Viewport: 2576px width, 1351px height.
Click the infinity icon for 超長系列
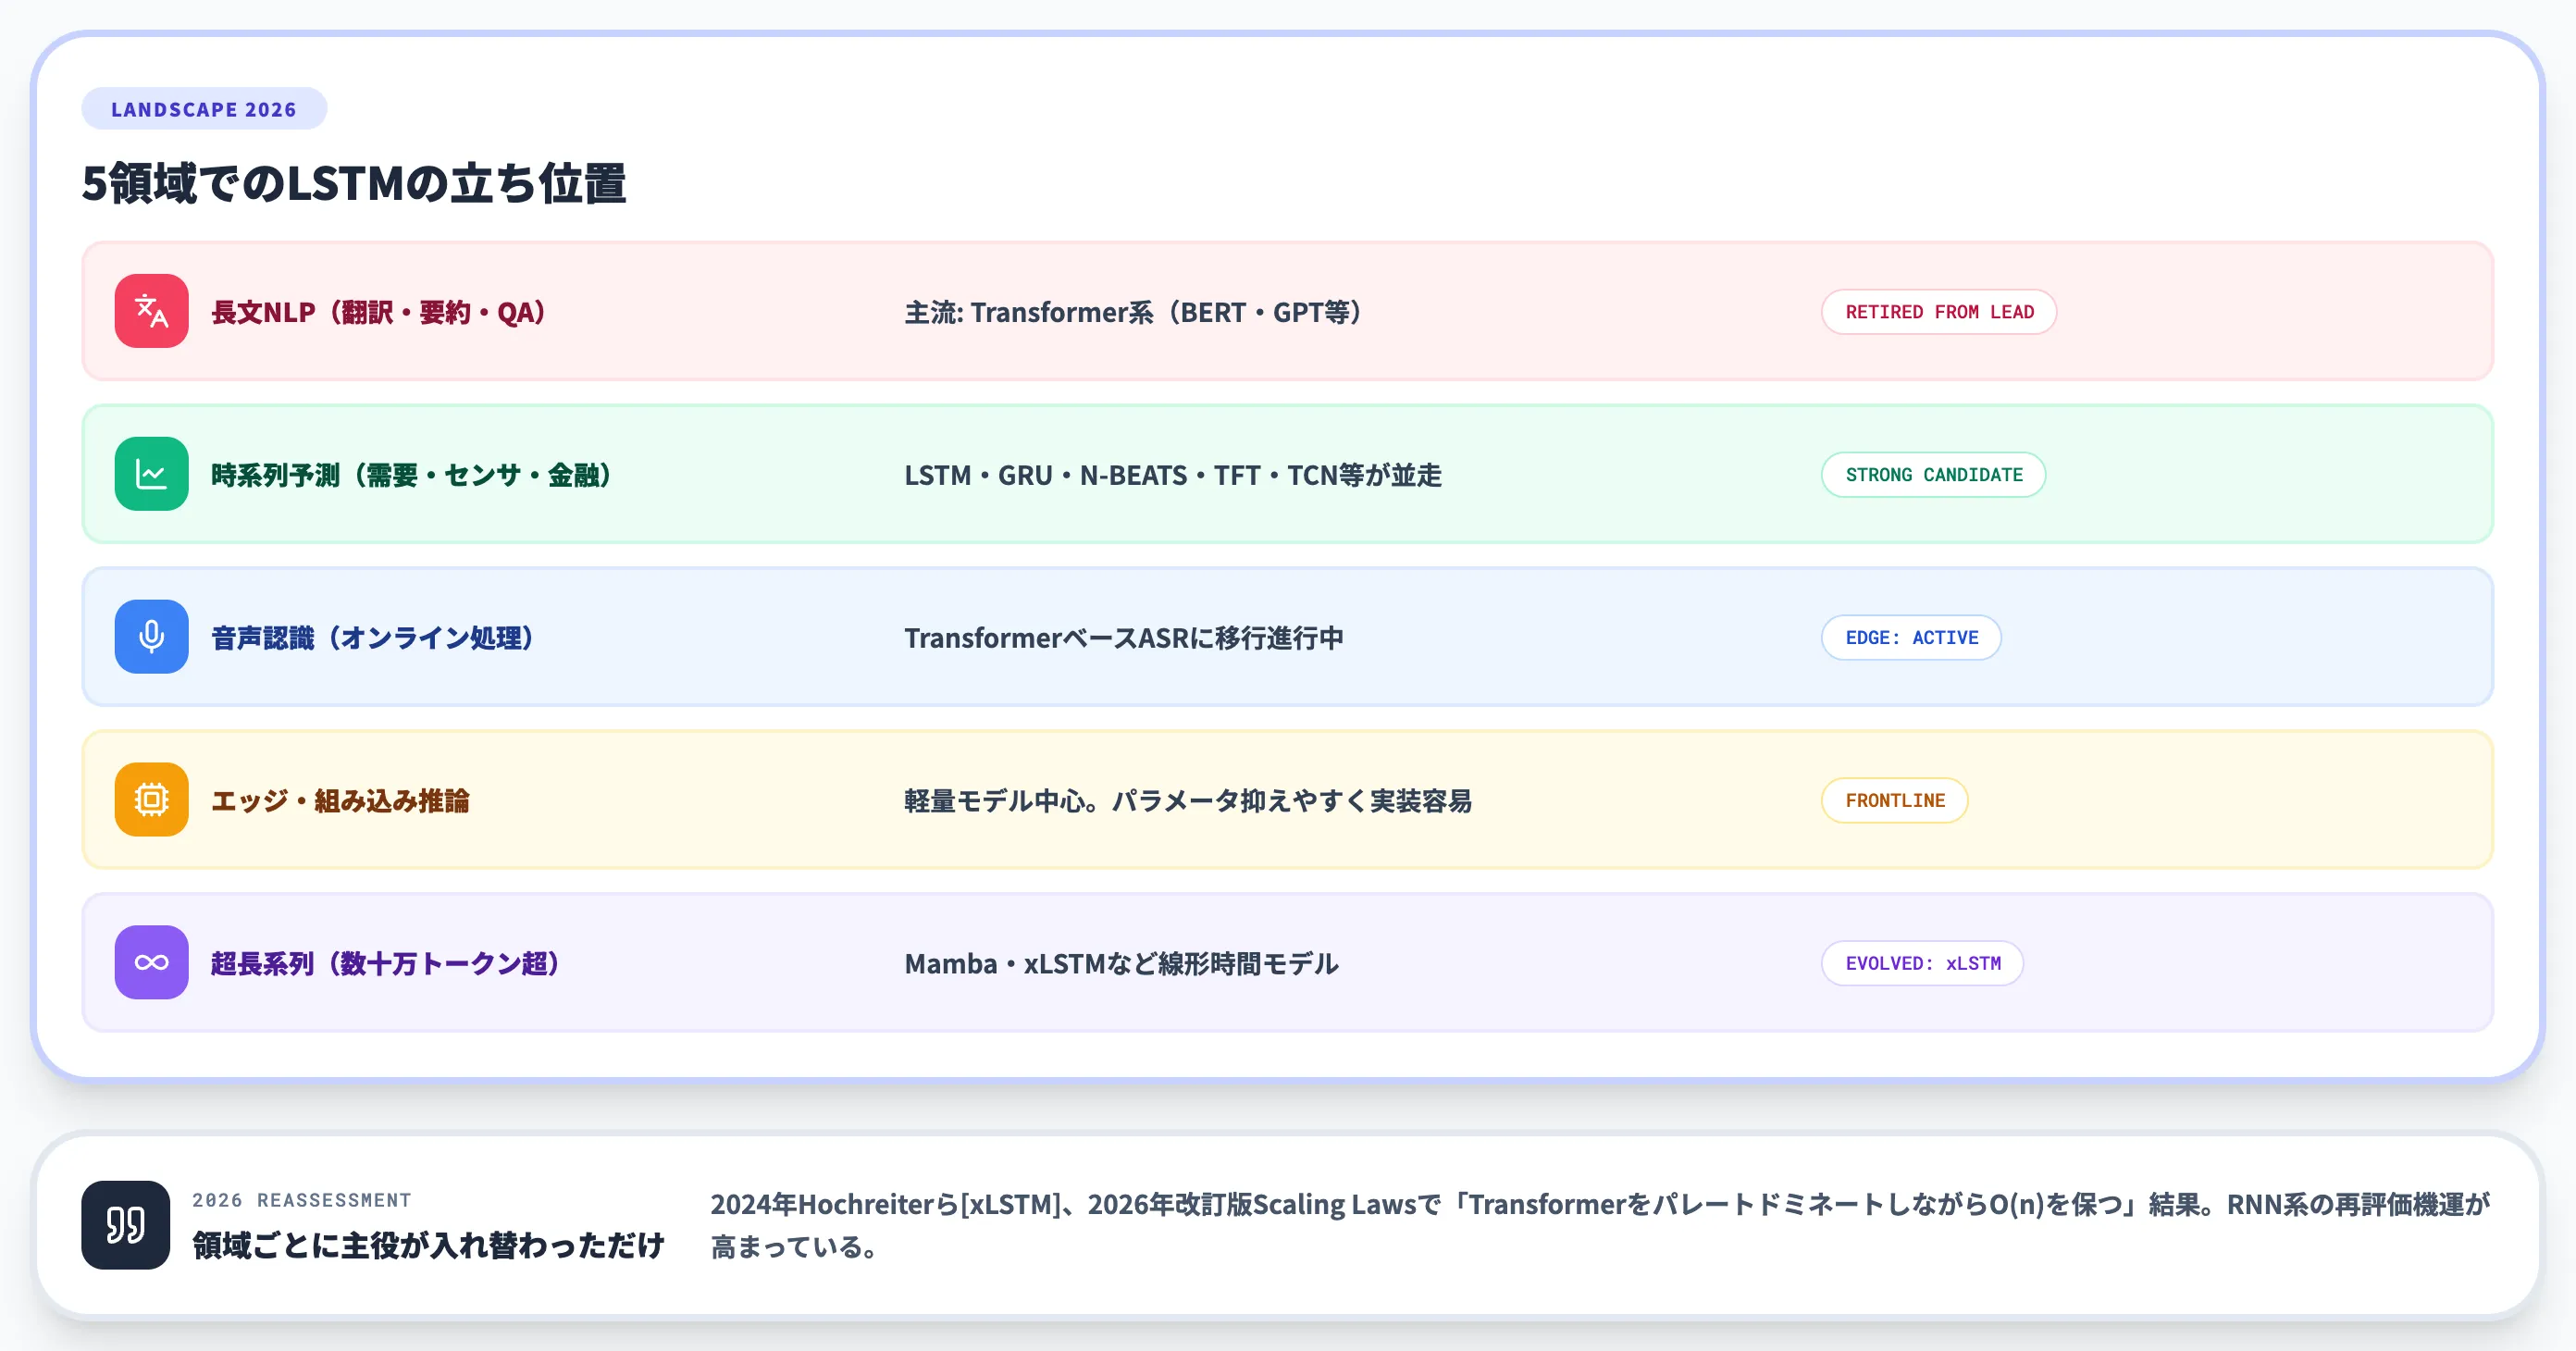pyautogui.click(x=151, y=963)
